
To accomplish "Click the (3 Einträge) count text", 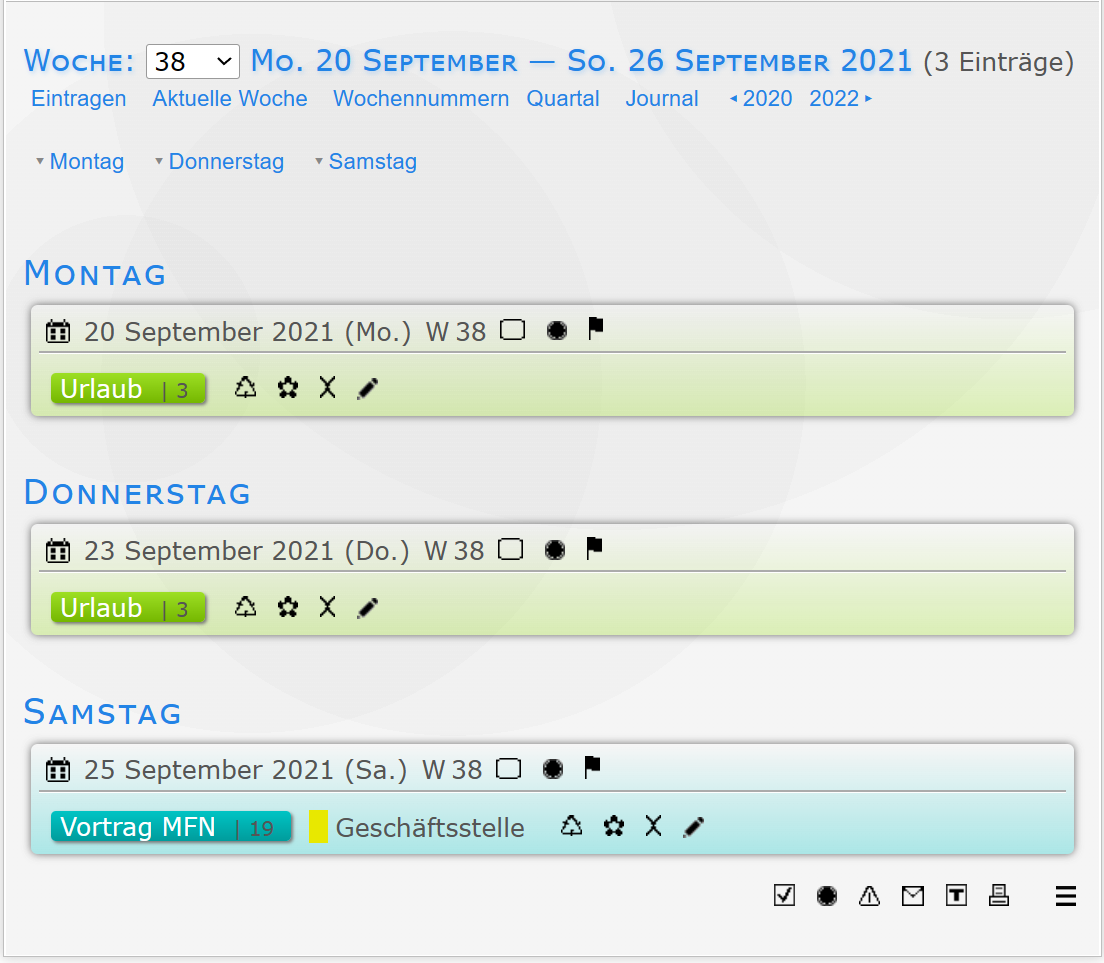I will tap(998, 62).
